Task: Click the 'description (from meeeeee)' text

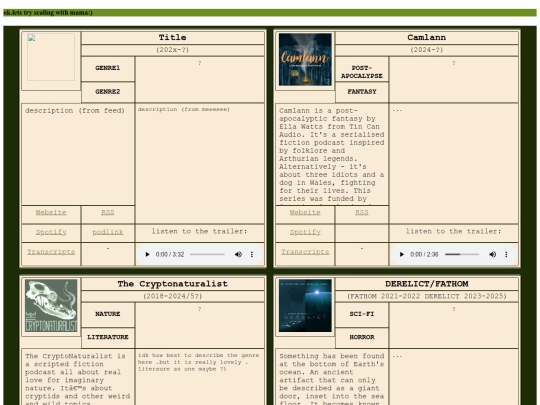Action: [184, 109]
